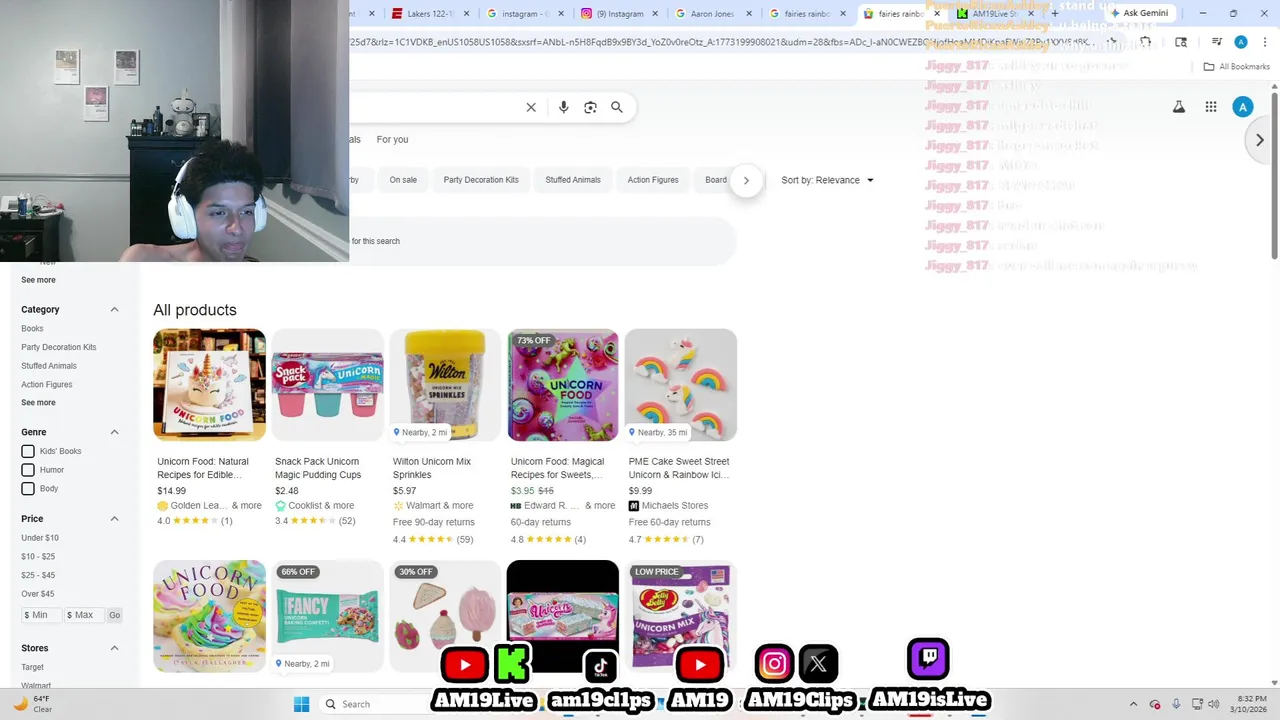Filter by Books category link
Screen dimensions: 1280x720
coord(32,329)
